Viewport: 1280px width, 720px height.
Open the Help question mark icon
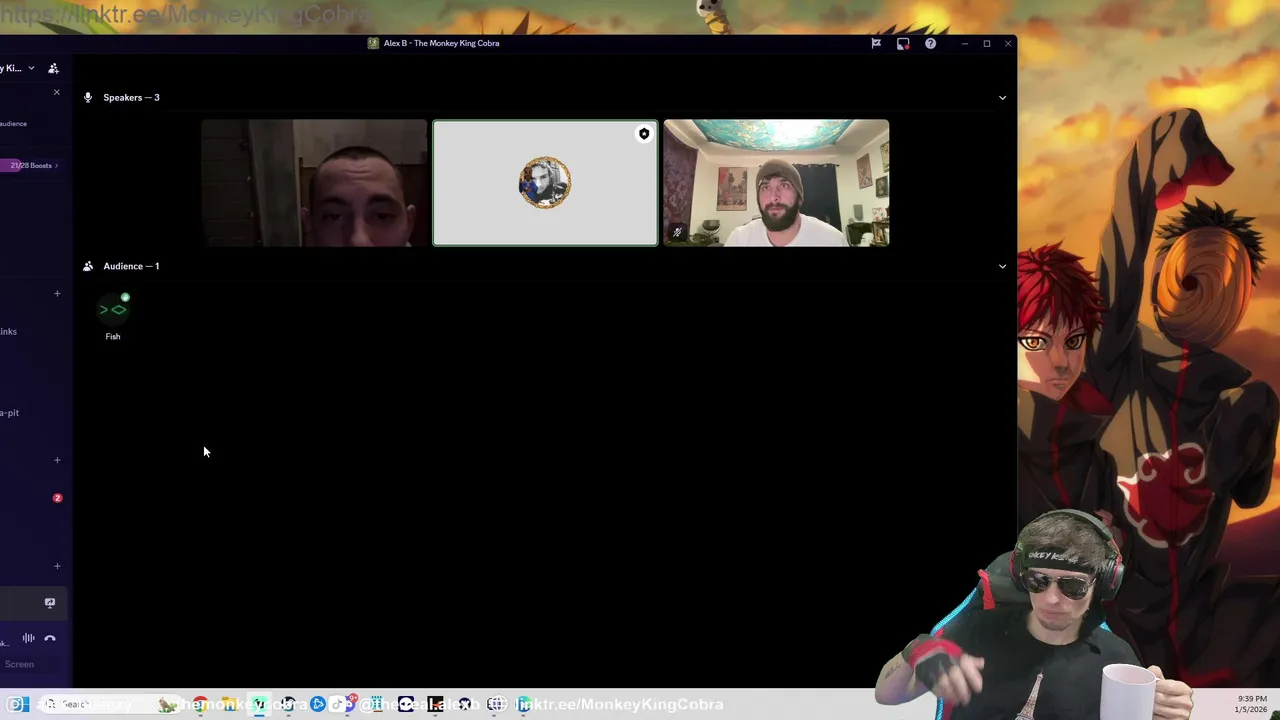pyautogui.click(x=930, y=43)
